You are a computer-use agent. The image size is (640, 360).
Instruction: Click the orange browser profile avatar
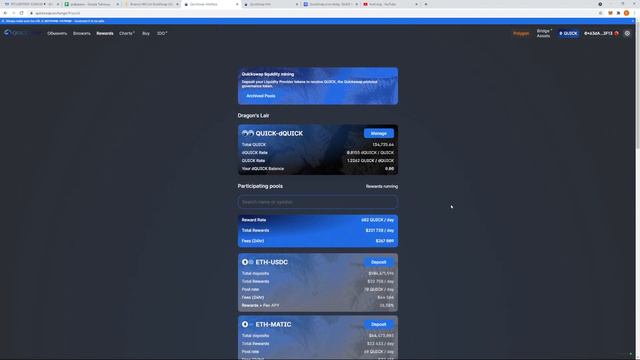click(x=626, y=13)
